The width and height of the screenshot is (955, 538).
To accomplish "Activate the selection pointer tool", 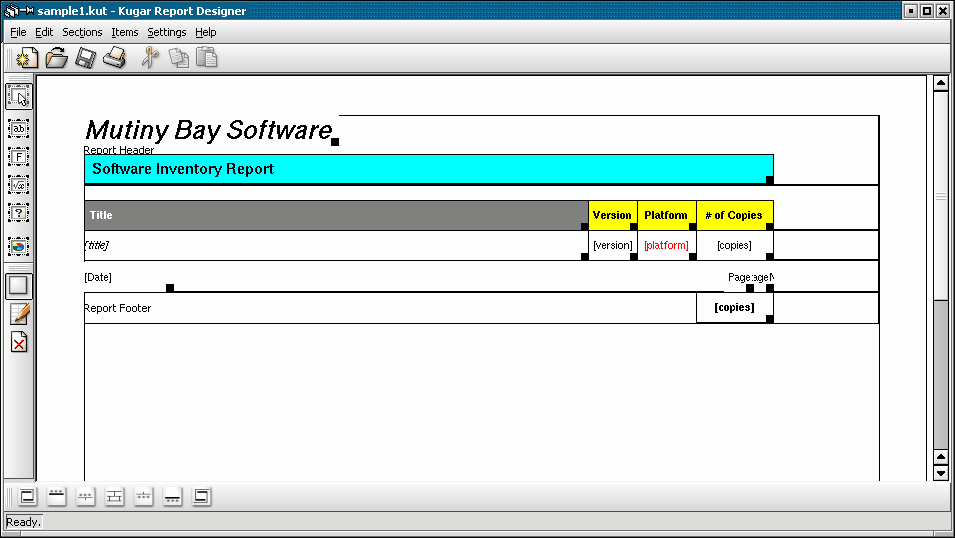I will coord(19,96).
